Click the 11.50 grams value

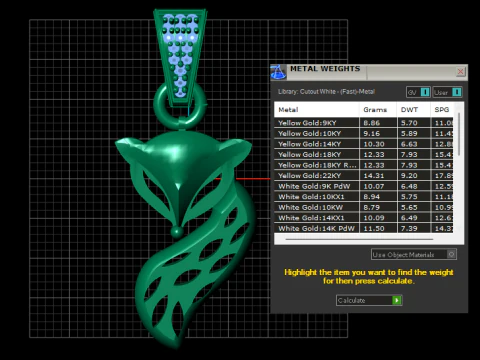(374, 228)
